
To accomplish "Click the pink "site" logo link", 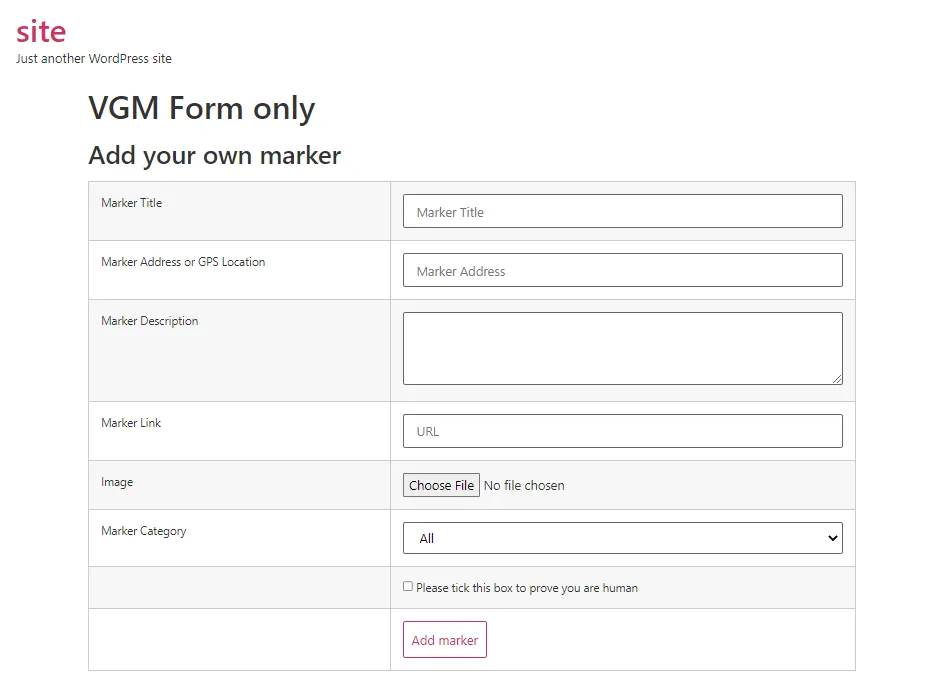I will [x=40, y=31].
